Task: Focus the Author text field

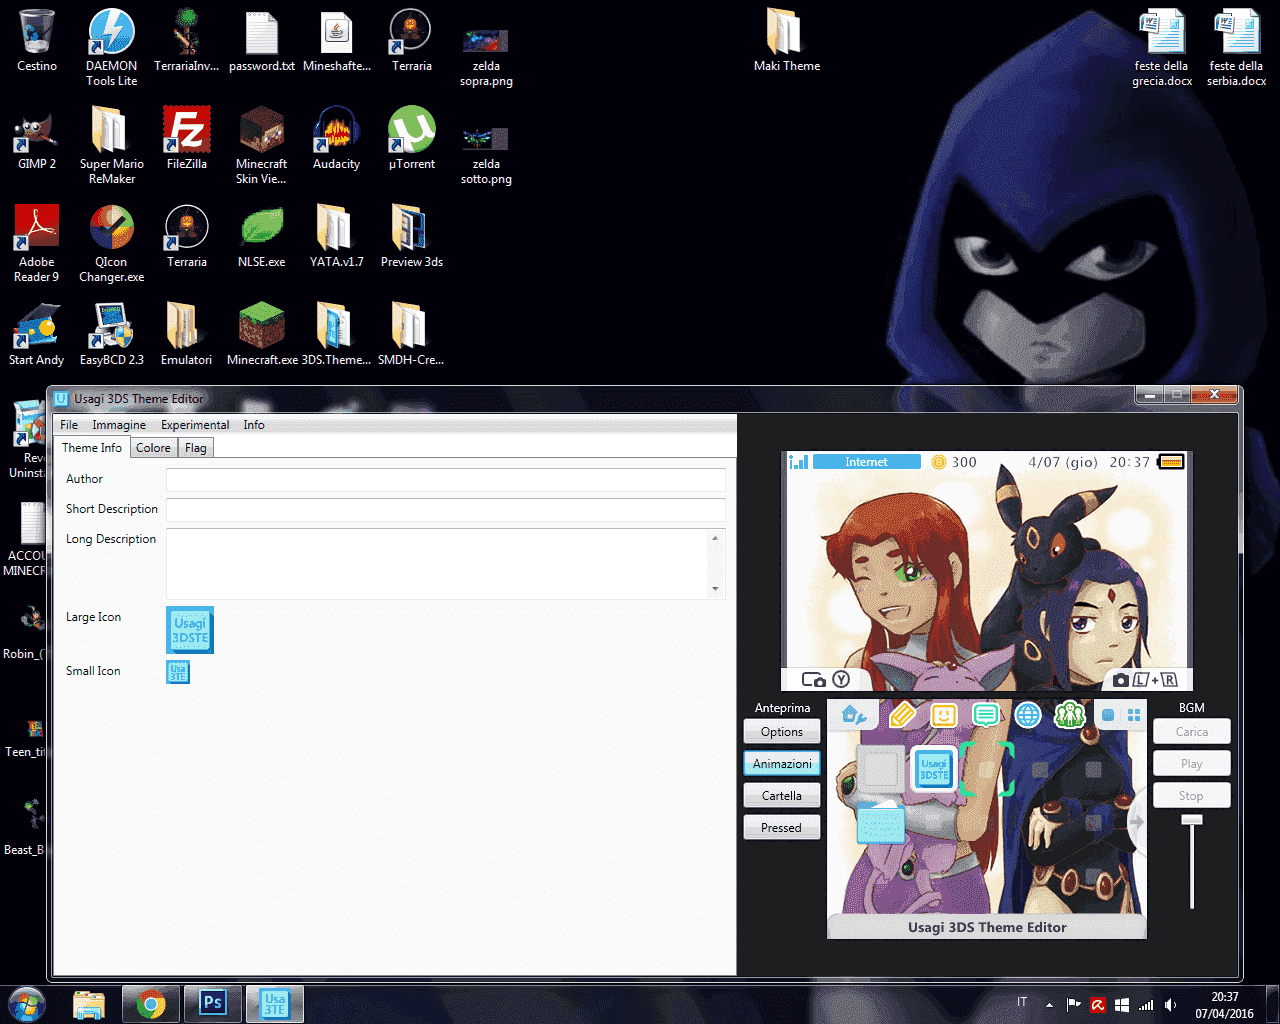Action: pos(446,480)
